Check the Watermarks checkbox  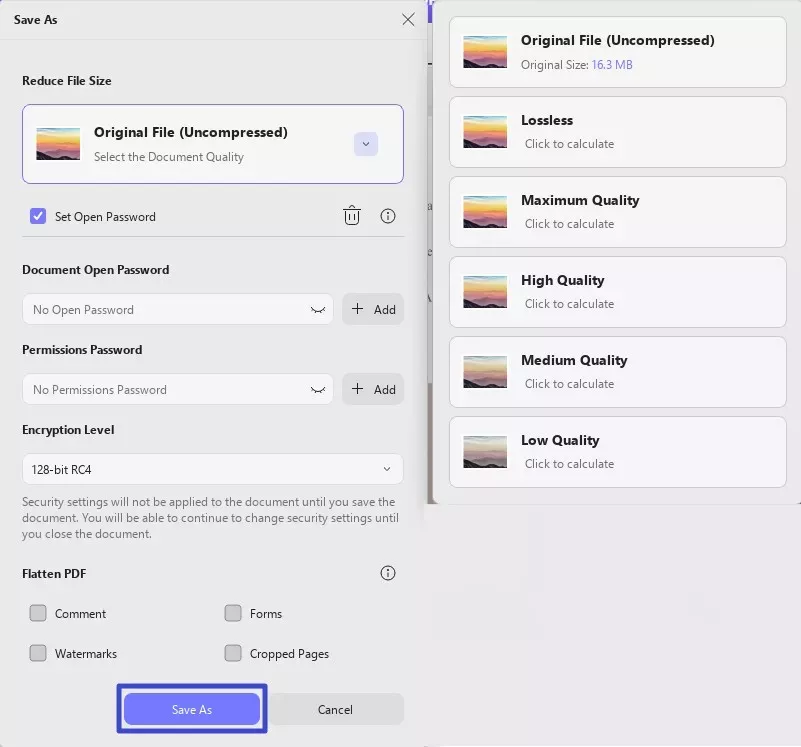[38, 653]
